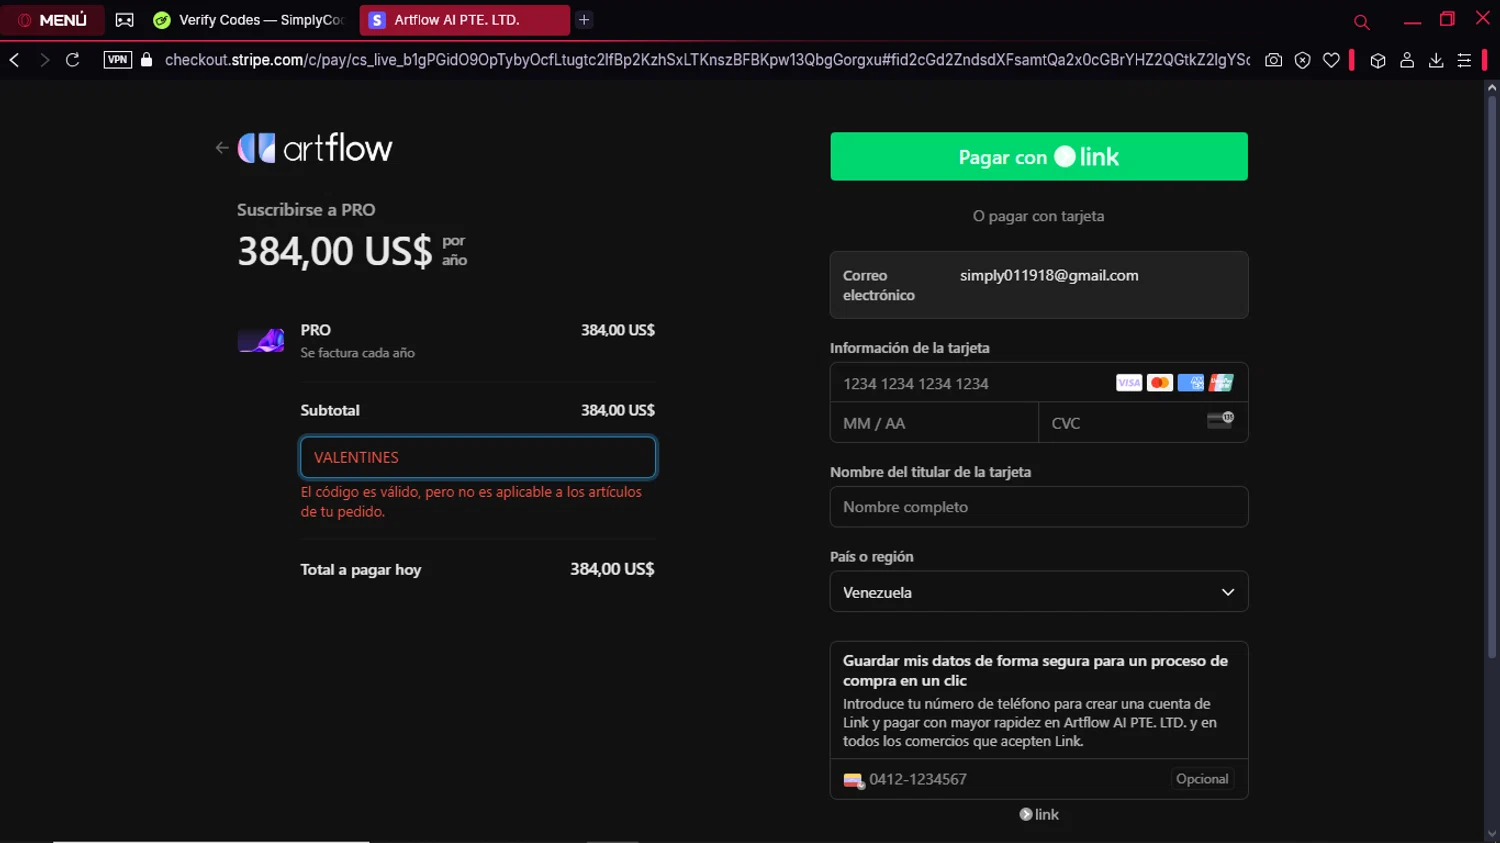Click the Subtotal label
This screenshot has width=1500, height=843.
tap(330, 410)
